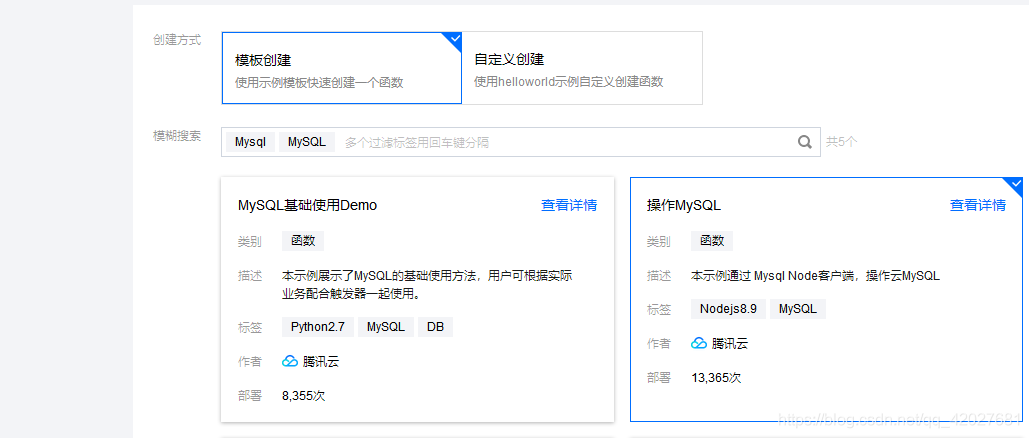Screen dimensions: 1029x438
Task: Click the 13,365次 deployment count
Action: point(717,378)
